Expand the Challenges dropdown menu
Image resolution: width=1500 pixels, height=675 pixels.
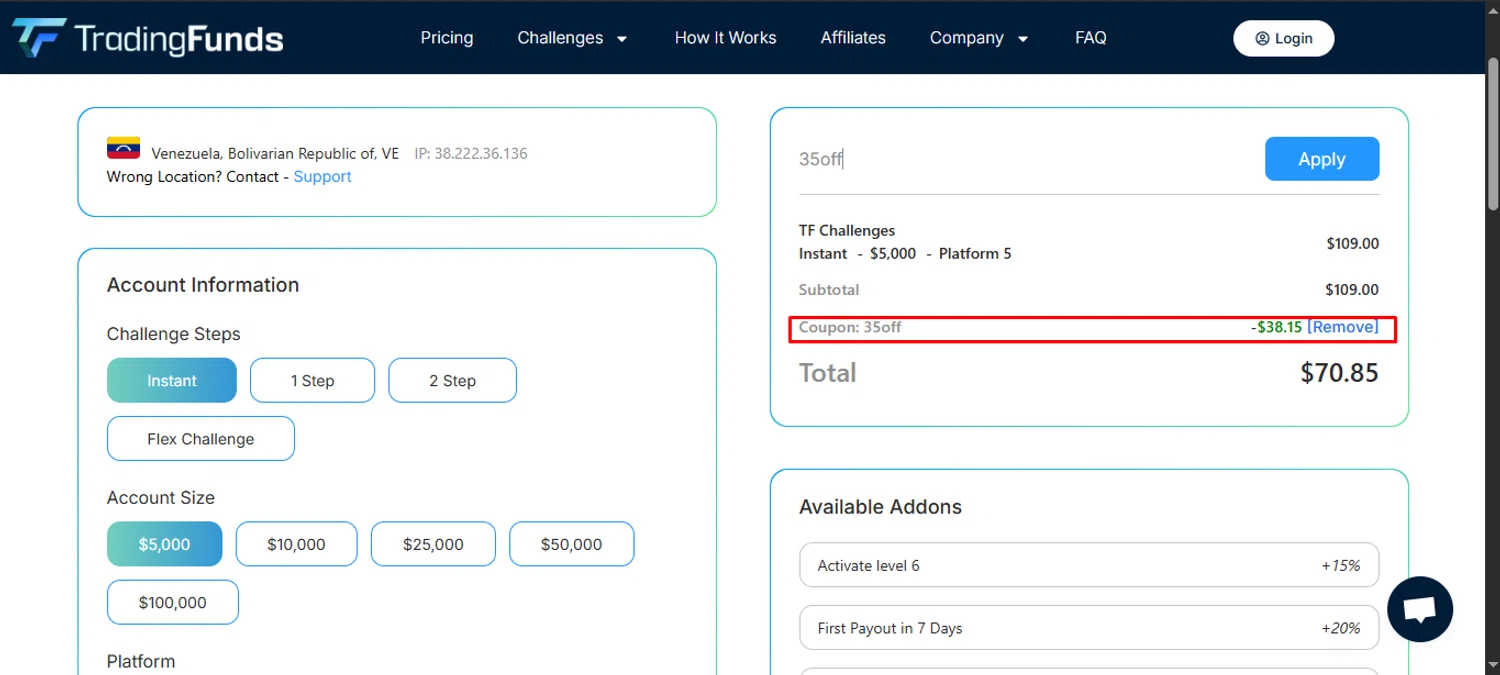[573, 38]
